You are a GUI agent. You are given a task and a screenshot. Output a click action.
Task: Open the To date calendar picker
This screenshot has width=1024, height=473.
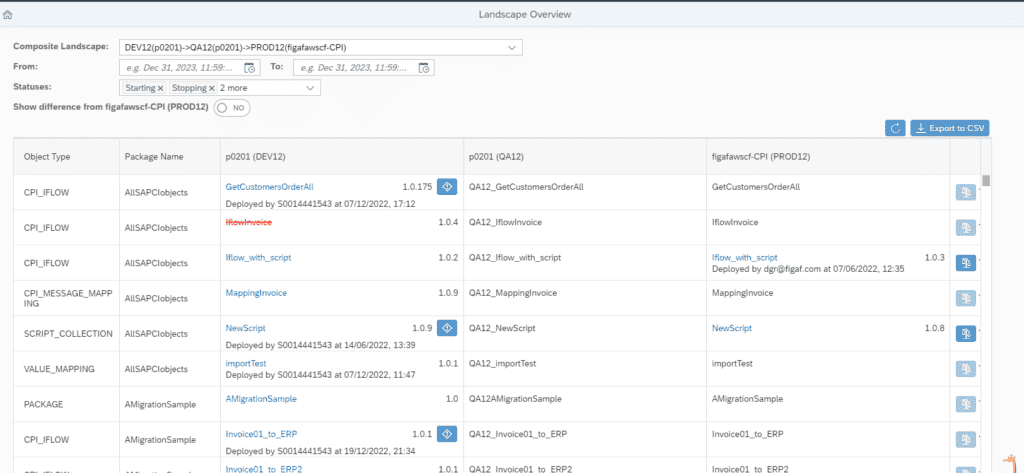[x=424, y=67]
